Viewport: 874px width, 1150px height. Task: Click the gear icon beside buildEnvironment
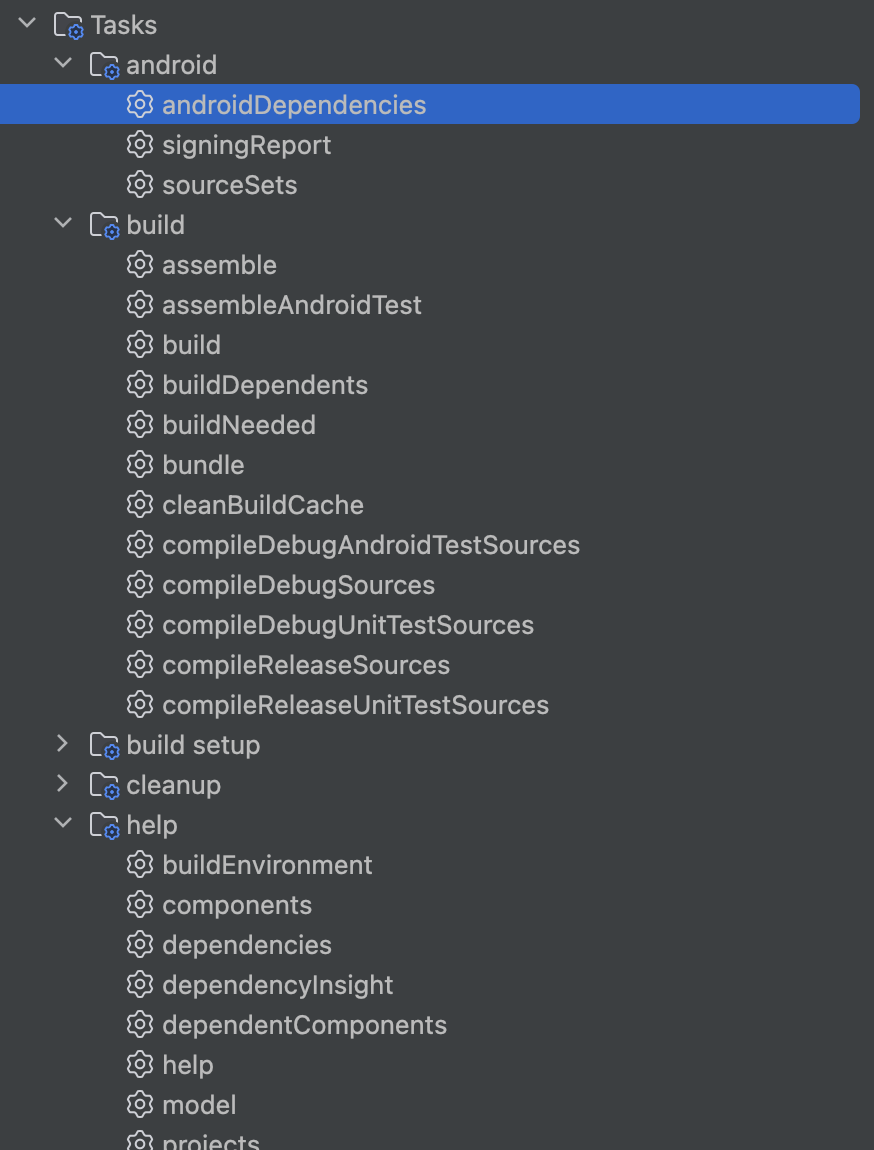coord(141,864)
